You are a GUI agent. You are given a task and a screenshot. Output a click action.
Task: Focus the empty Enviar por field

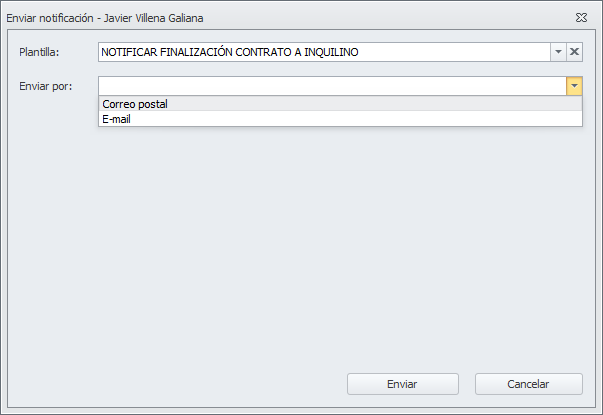[330, 86]
